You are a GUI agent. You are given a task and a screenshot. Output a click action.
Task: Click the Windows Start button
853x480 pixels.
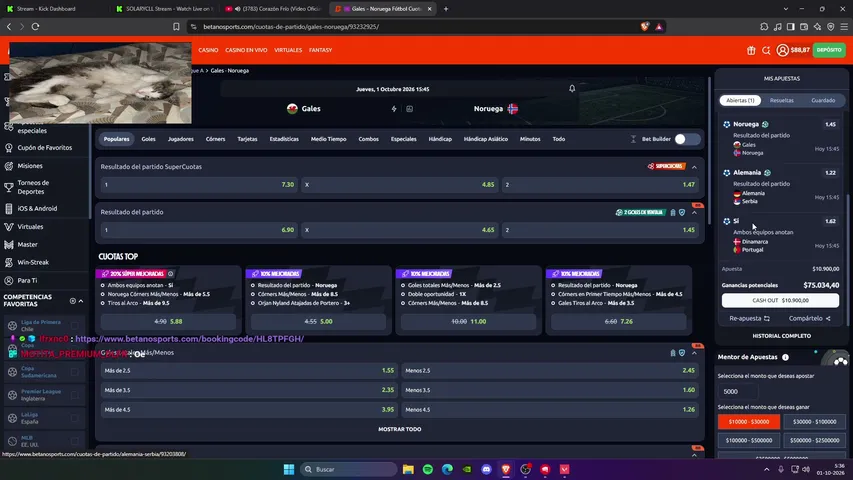(x=289, y=469)
